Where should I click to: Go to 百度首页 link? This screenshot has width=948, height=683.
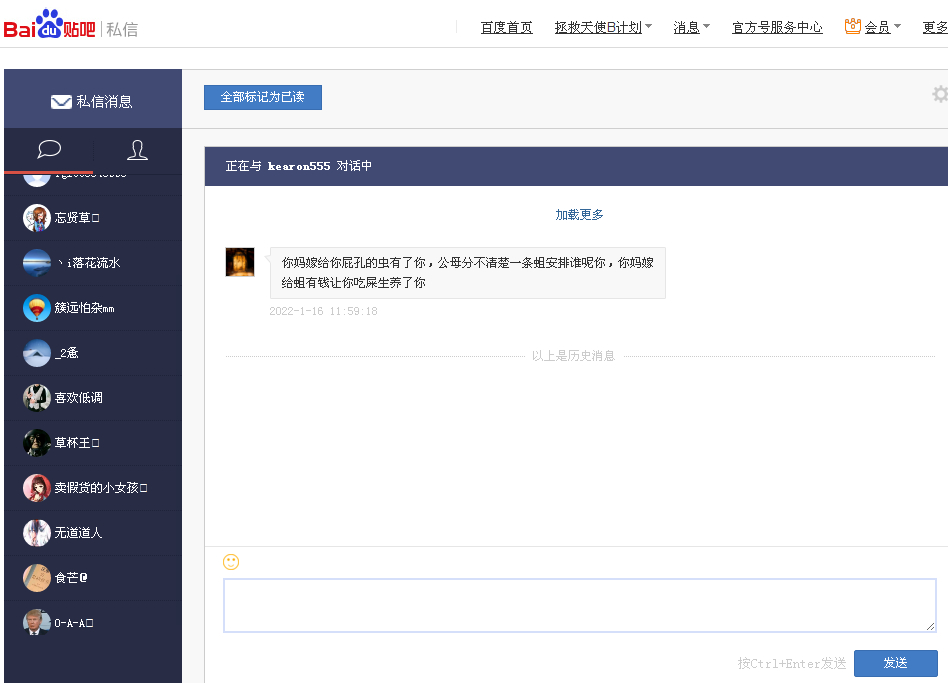click(x=506, y=27)
